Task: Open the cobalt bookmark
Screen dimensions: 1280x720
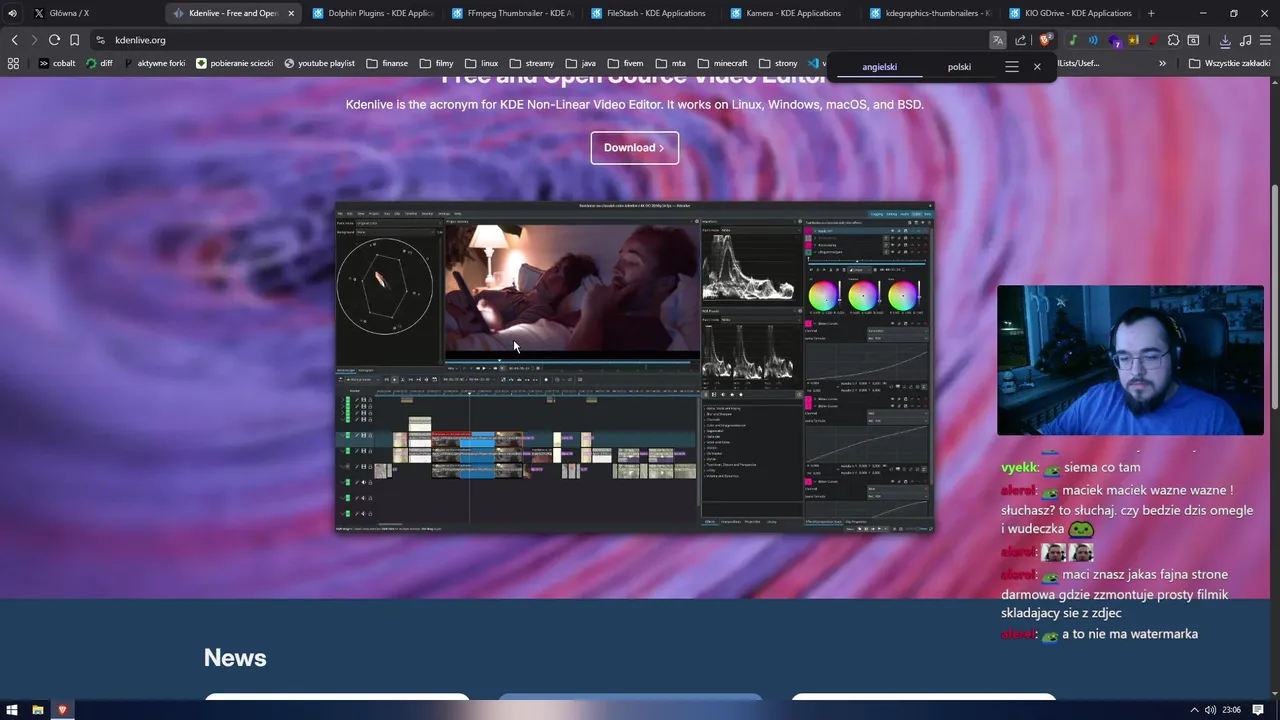Action: (57, 63)
